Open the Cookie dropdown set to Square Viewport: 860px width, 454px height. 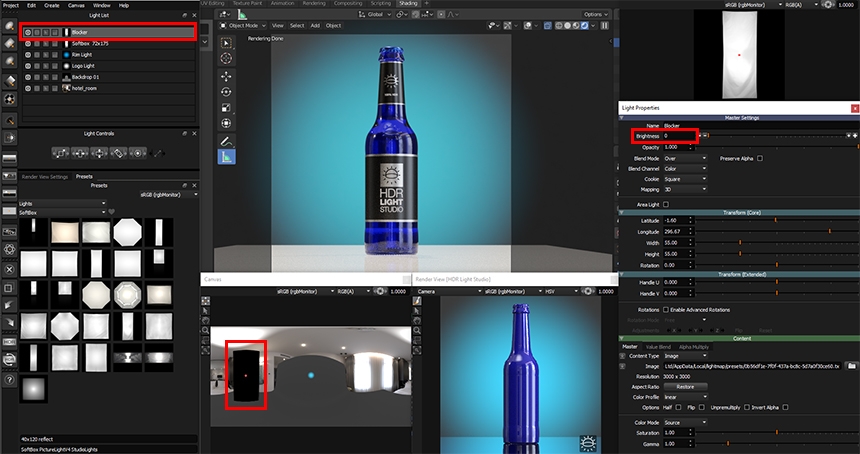click(x=685, y=179)
